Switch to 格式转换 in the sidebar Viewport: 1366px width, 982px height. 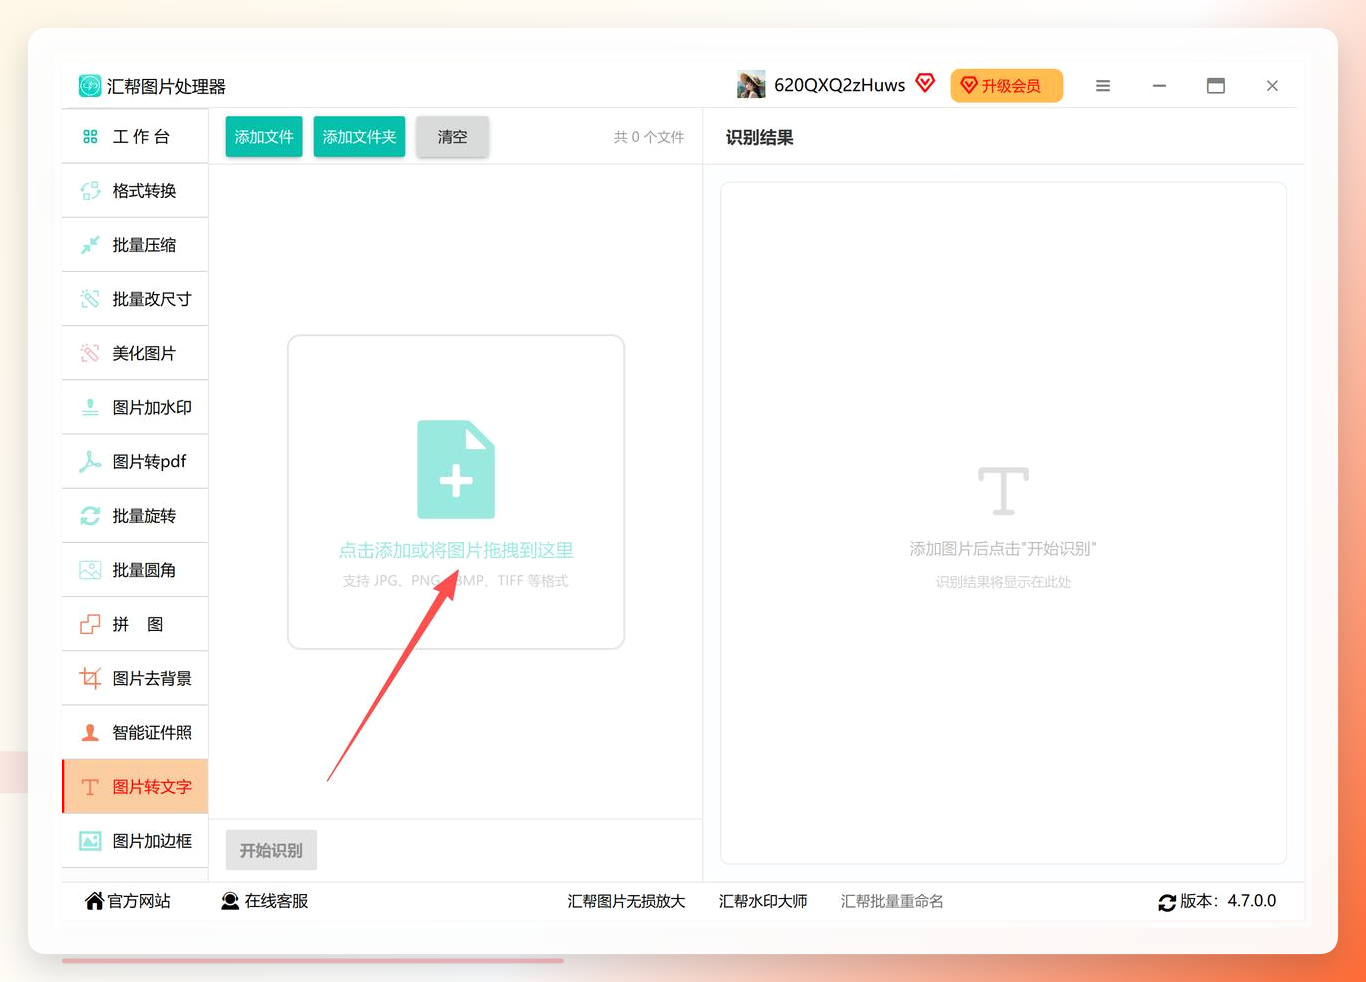135,191
